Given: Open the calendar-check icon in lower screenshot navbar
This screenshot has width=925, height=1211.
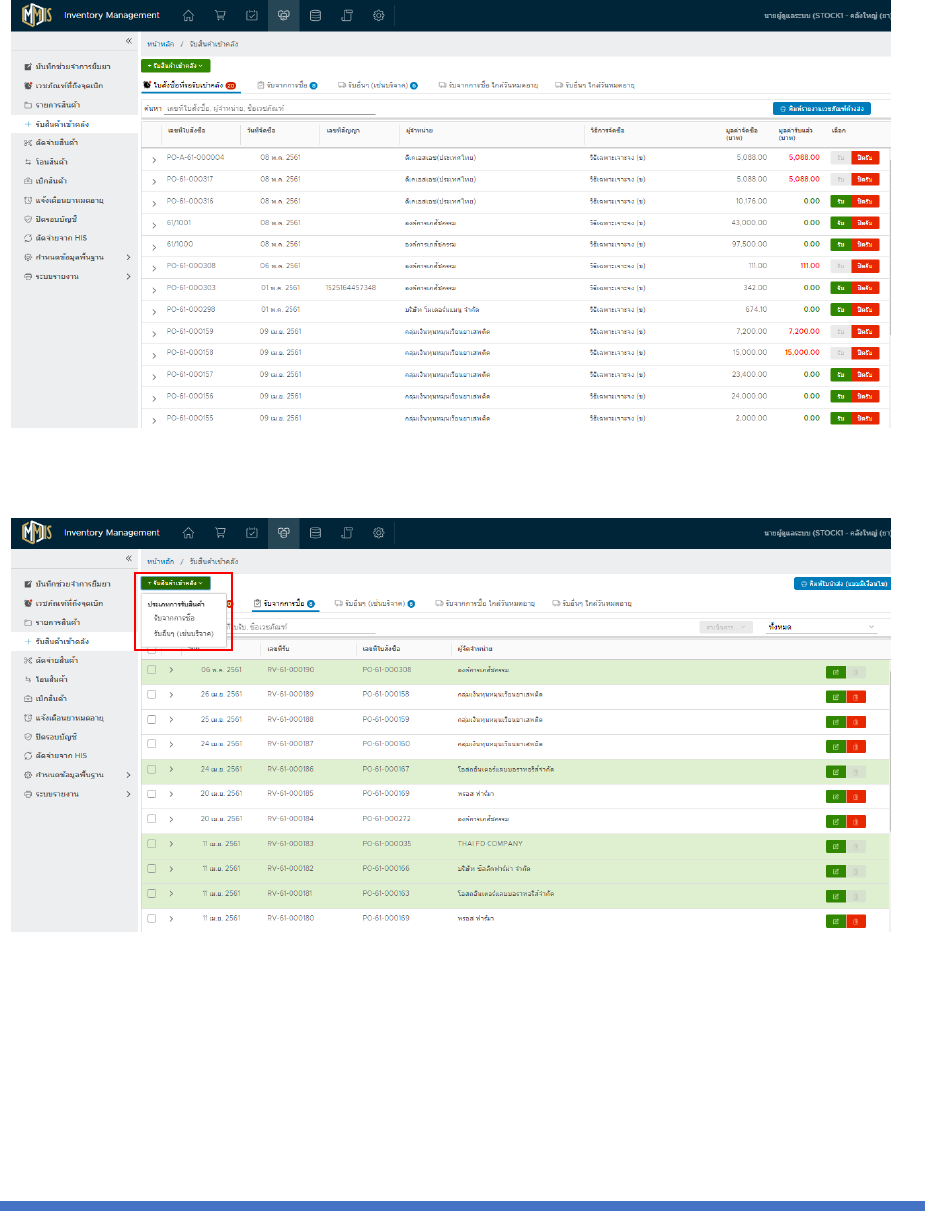Looking at the screenshot, I should tap(252, 533).
